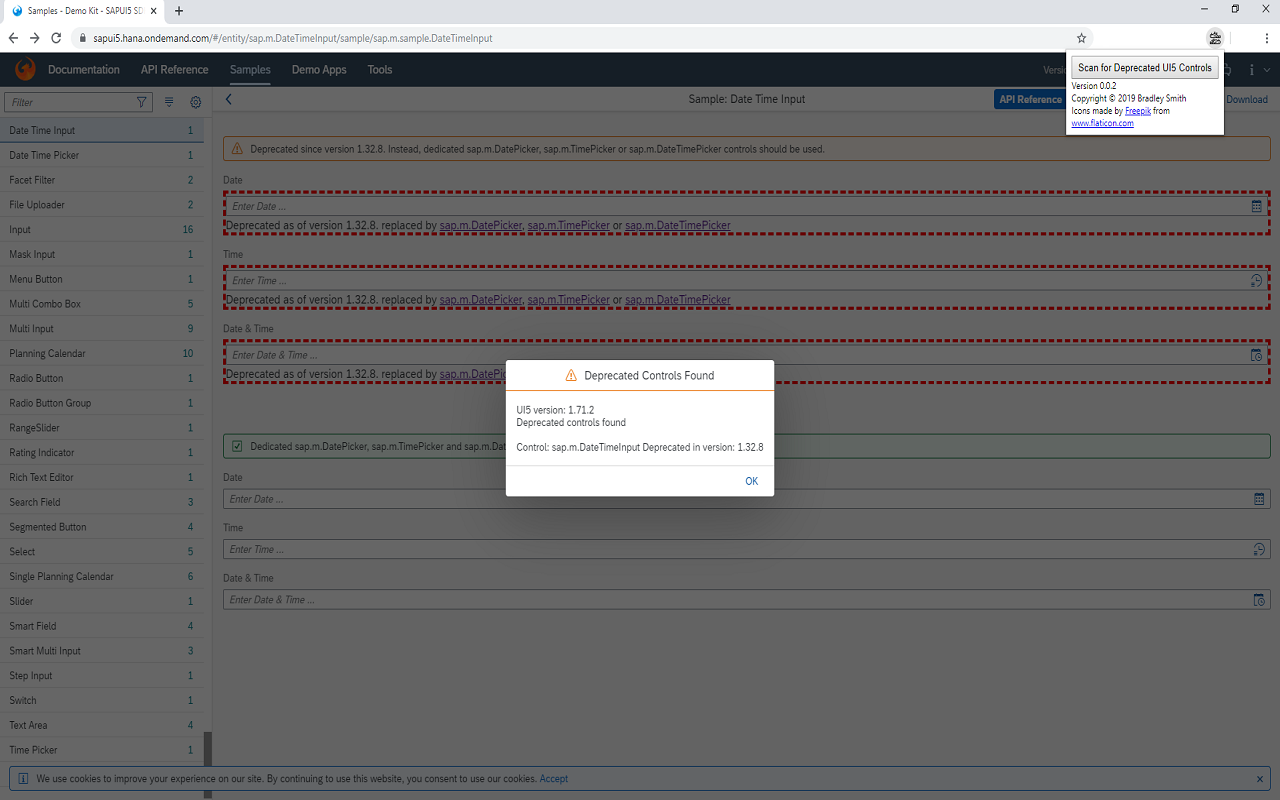Screen dimensions: 1280x800
Task: Click the info icon in the top navigation
Action: click(x=1251, y=70)
